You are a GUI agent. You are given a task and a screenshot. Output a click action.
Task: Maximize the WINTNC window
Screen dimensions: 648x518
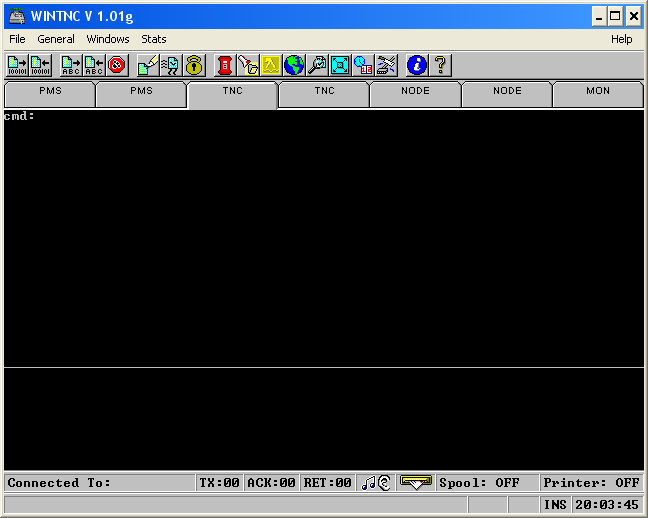pyautogui.click(x=615, y=17)
